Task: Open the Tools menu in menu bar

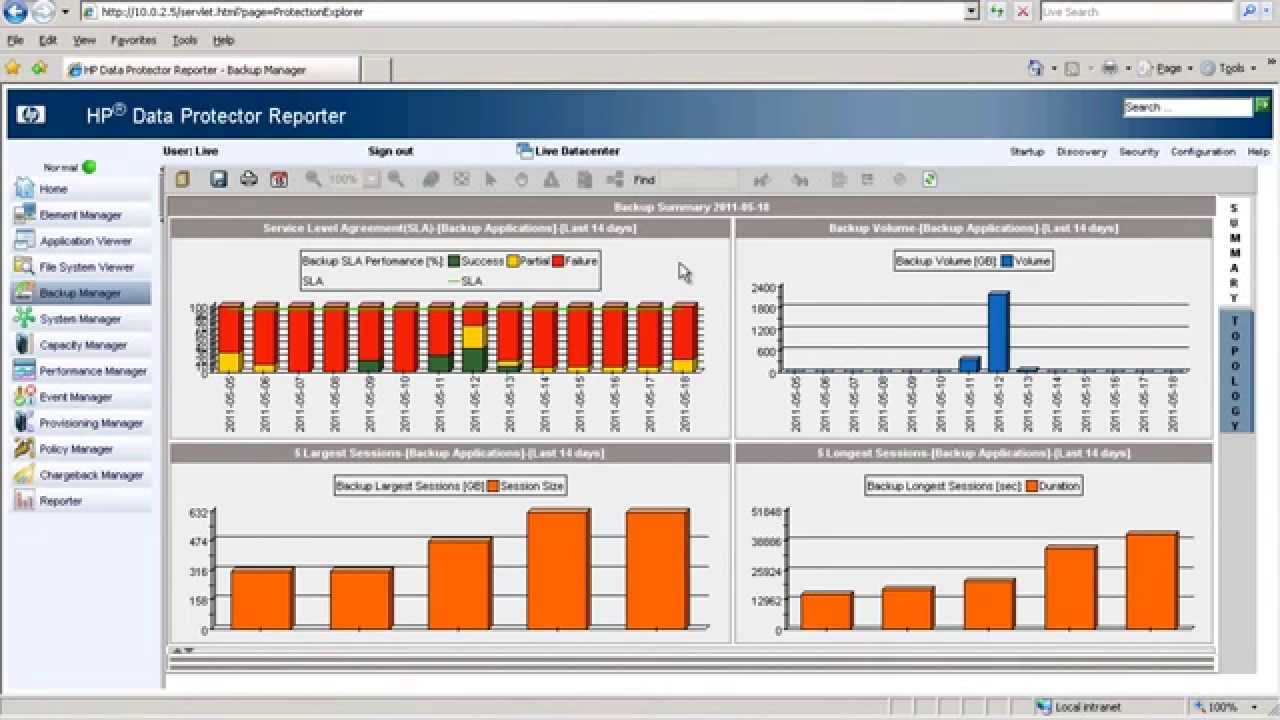Action: coord(184,40)
